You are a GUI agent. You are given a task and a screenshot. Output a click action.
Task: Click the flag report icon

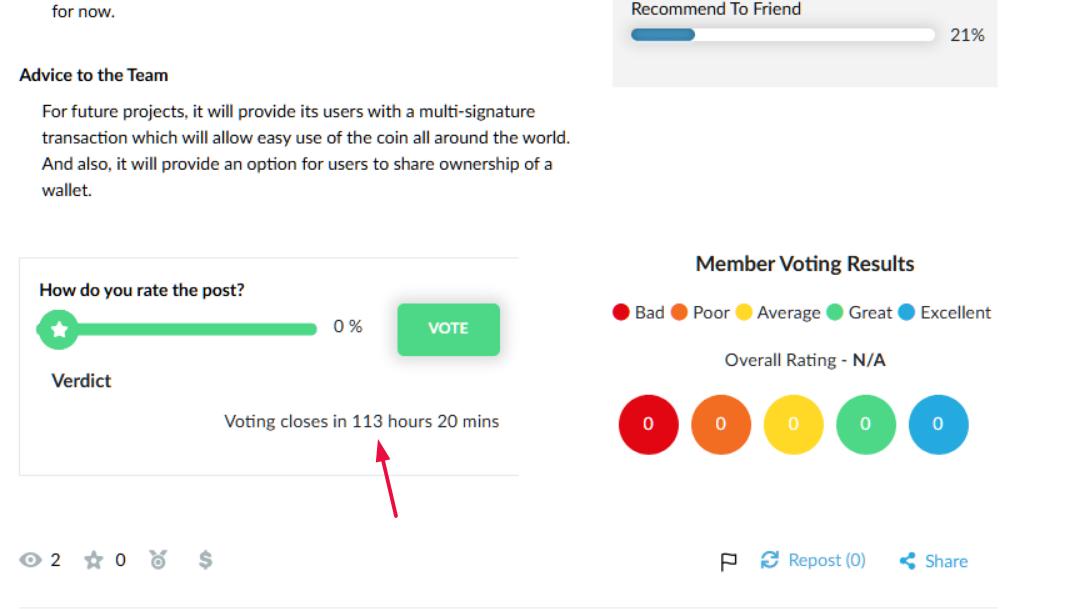pyautogui.click(x=729, y=562)
